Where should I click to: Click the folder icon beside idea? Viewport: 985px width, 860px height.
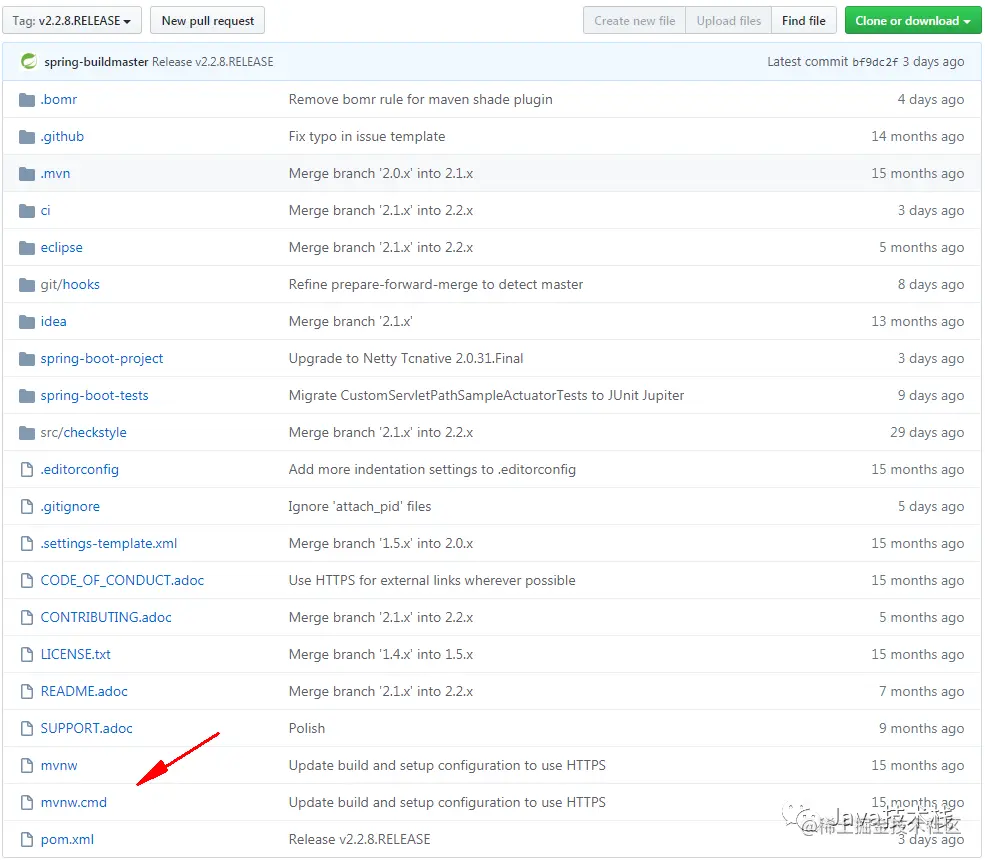[x=27, y=322]
